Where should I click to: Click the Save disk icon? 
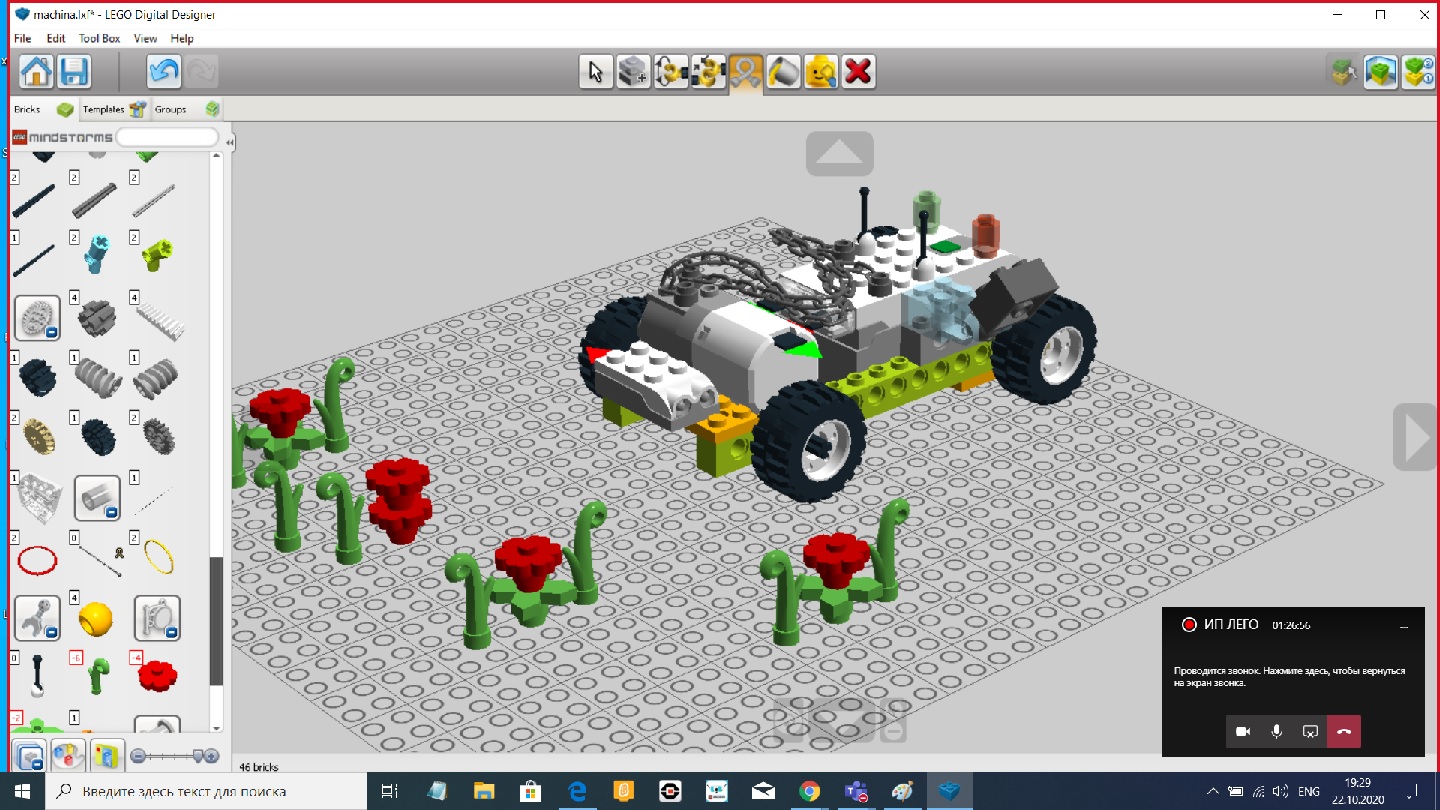click(74, 72)
